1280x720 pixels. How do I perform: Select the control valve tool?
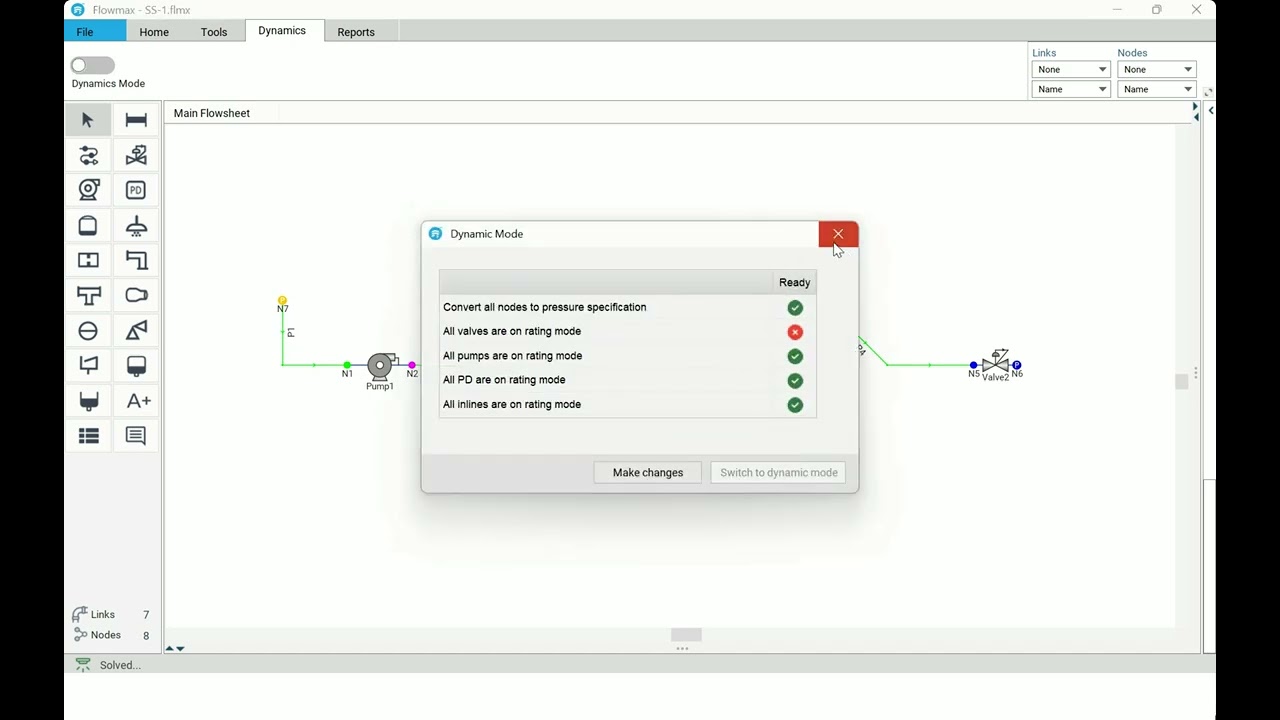click(x=136, y=155)
